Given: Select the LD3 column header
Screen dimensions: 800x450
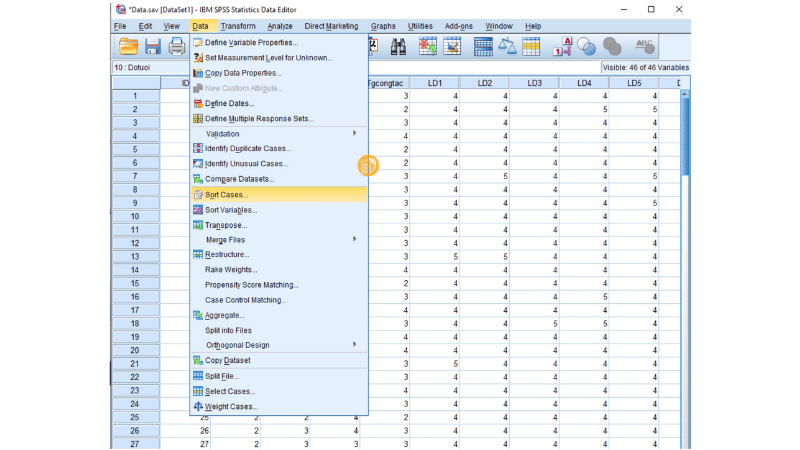Looking at the screenshot, I should pos(534,83).
